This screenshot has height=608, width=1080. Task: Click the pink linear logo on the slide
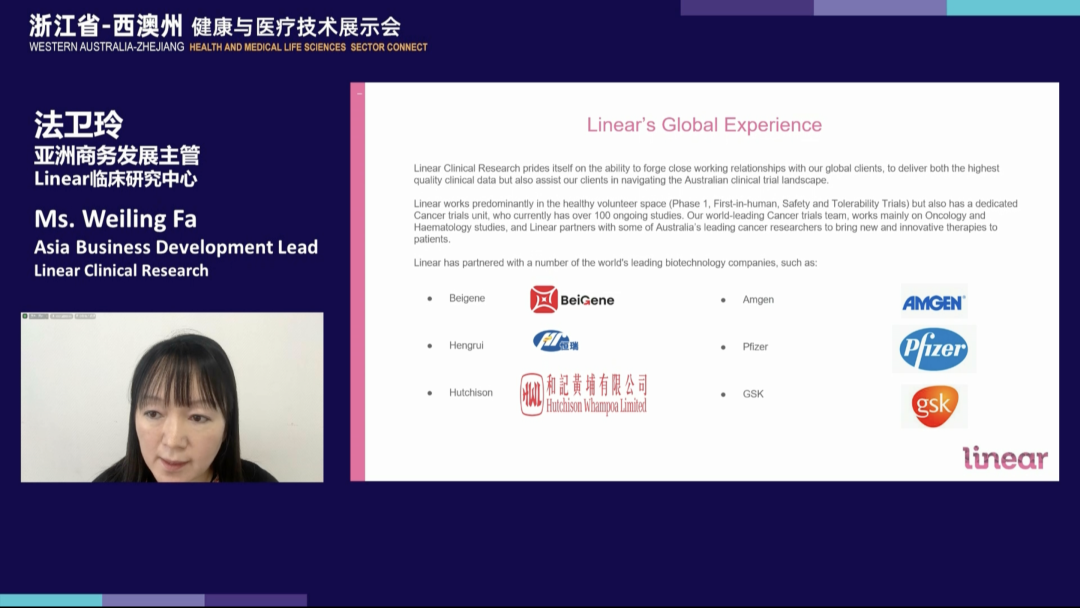point(1005,458)
